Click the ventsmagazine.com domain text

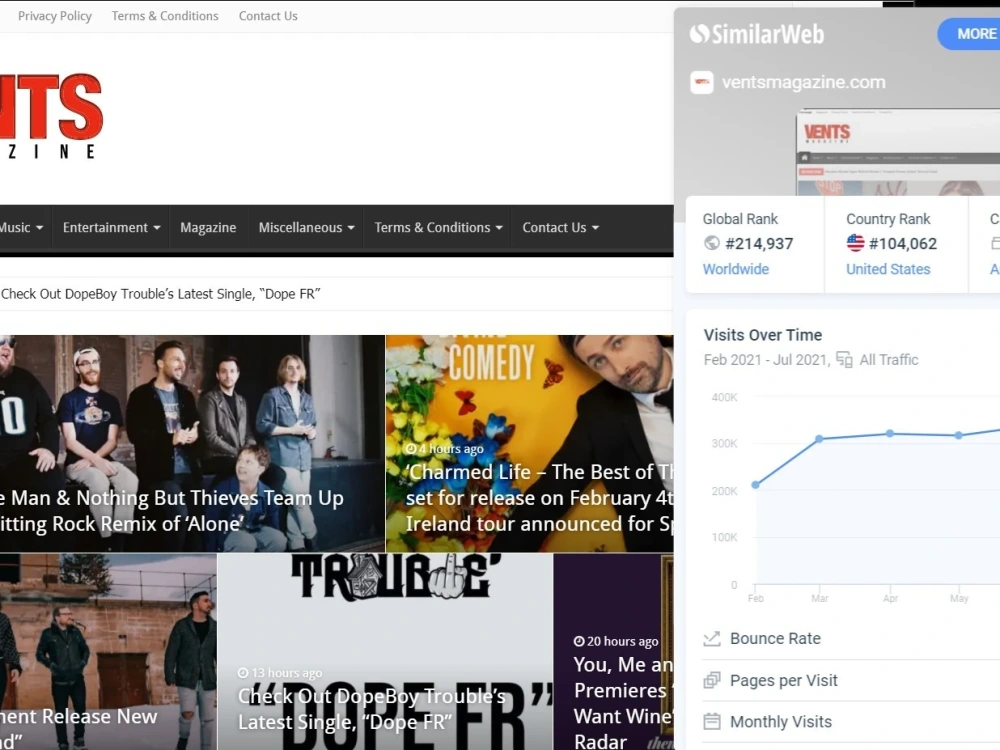[804, 82]
